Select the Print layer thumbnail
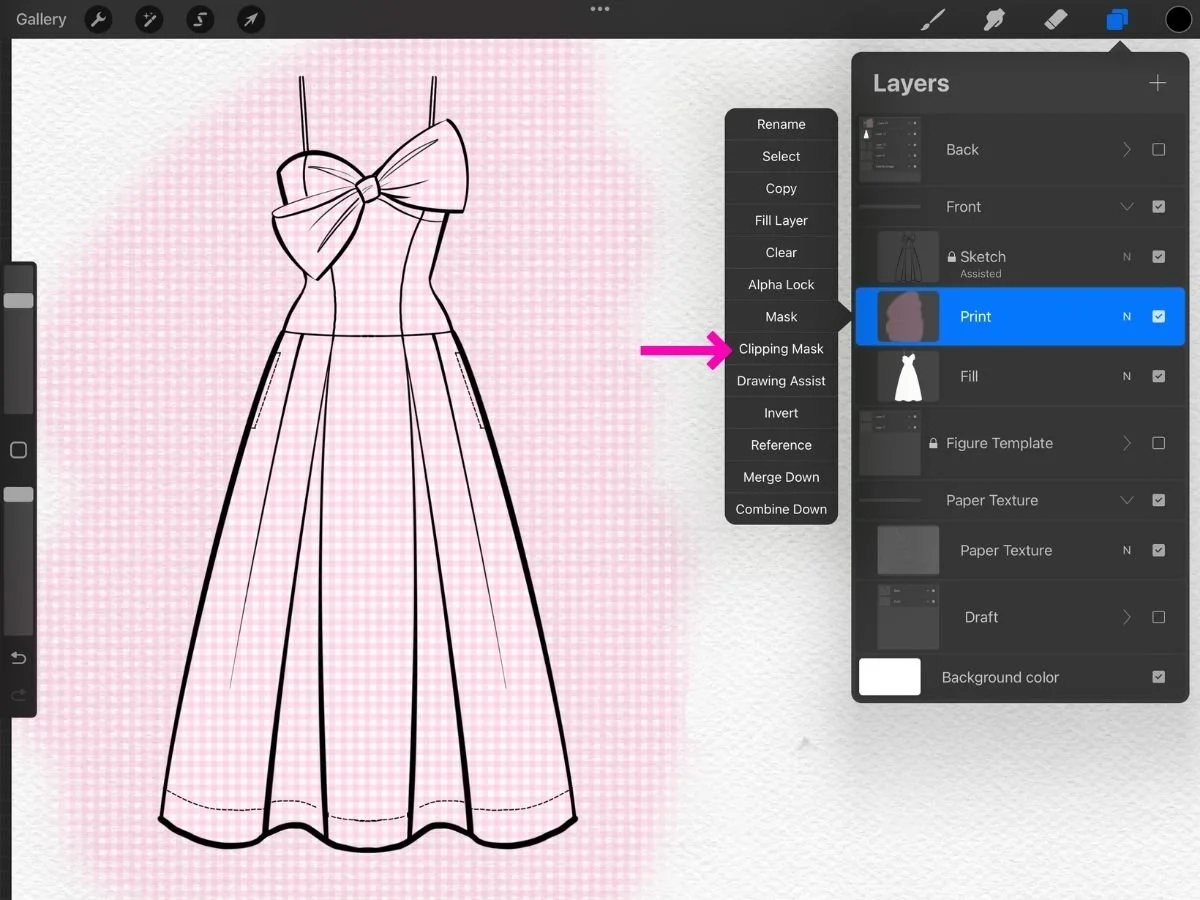This screenshot has height=900, width=1200. (908, 317)
